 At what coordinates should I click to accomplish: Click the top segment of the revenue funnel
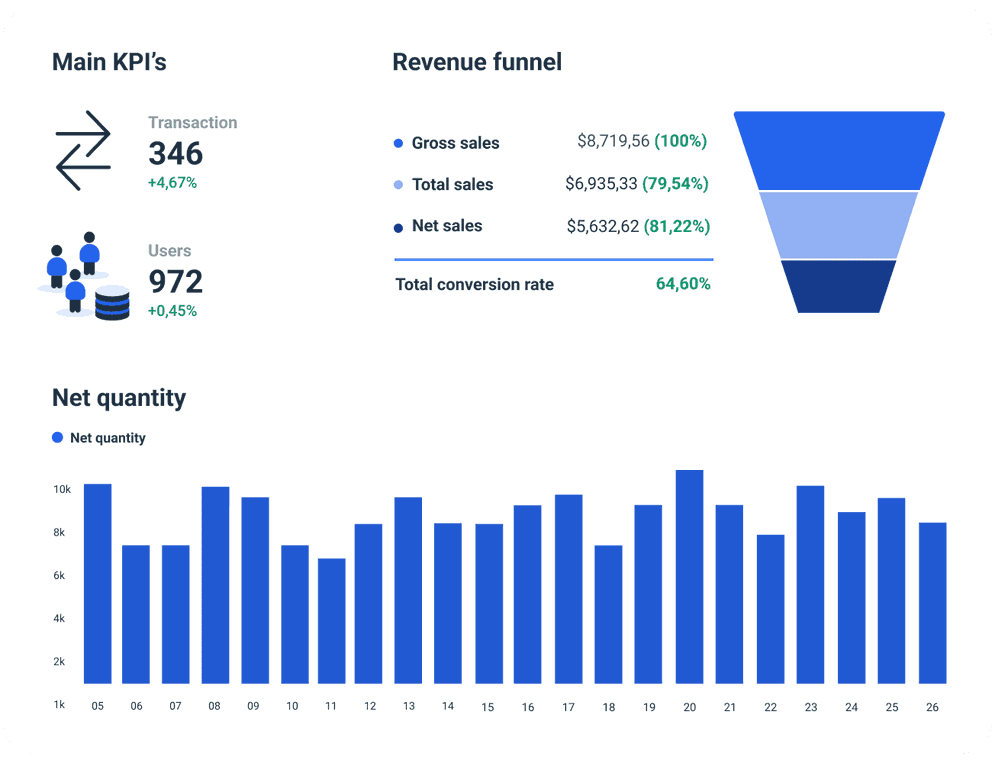[840, 148]
